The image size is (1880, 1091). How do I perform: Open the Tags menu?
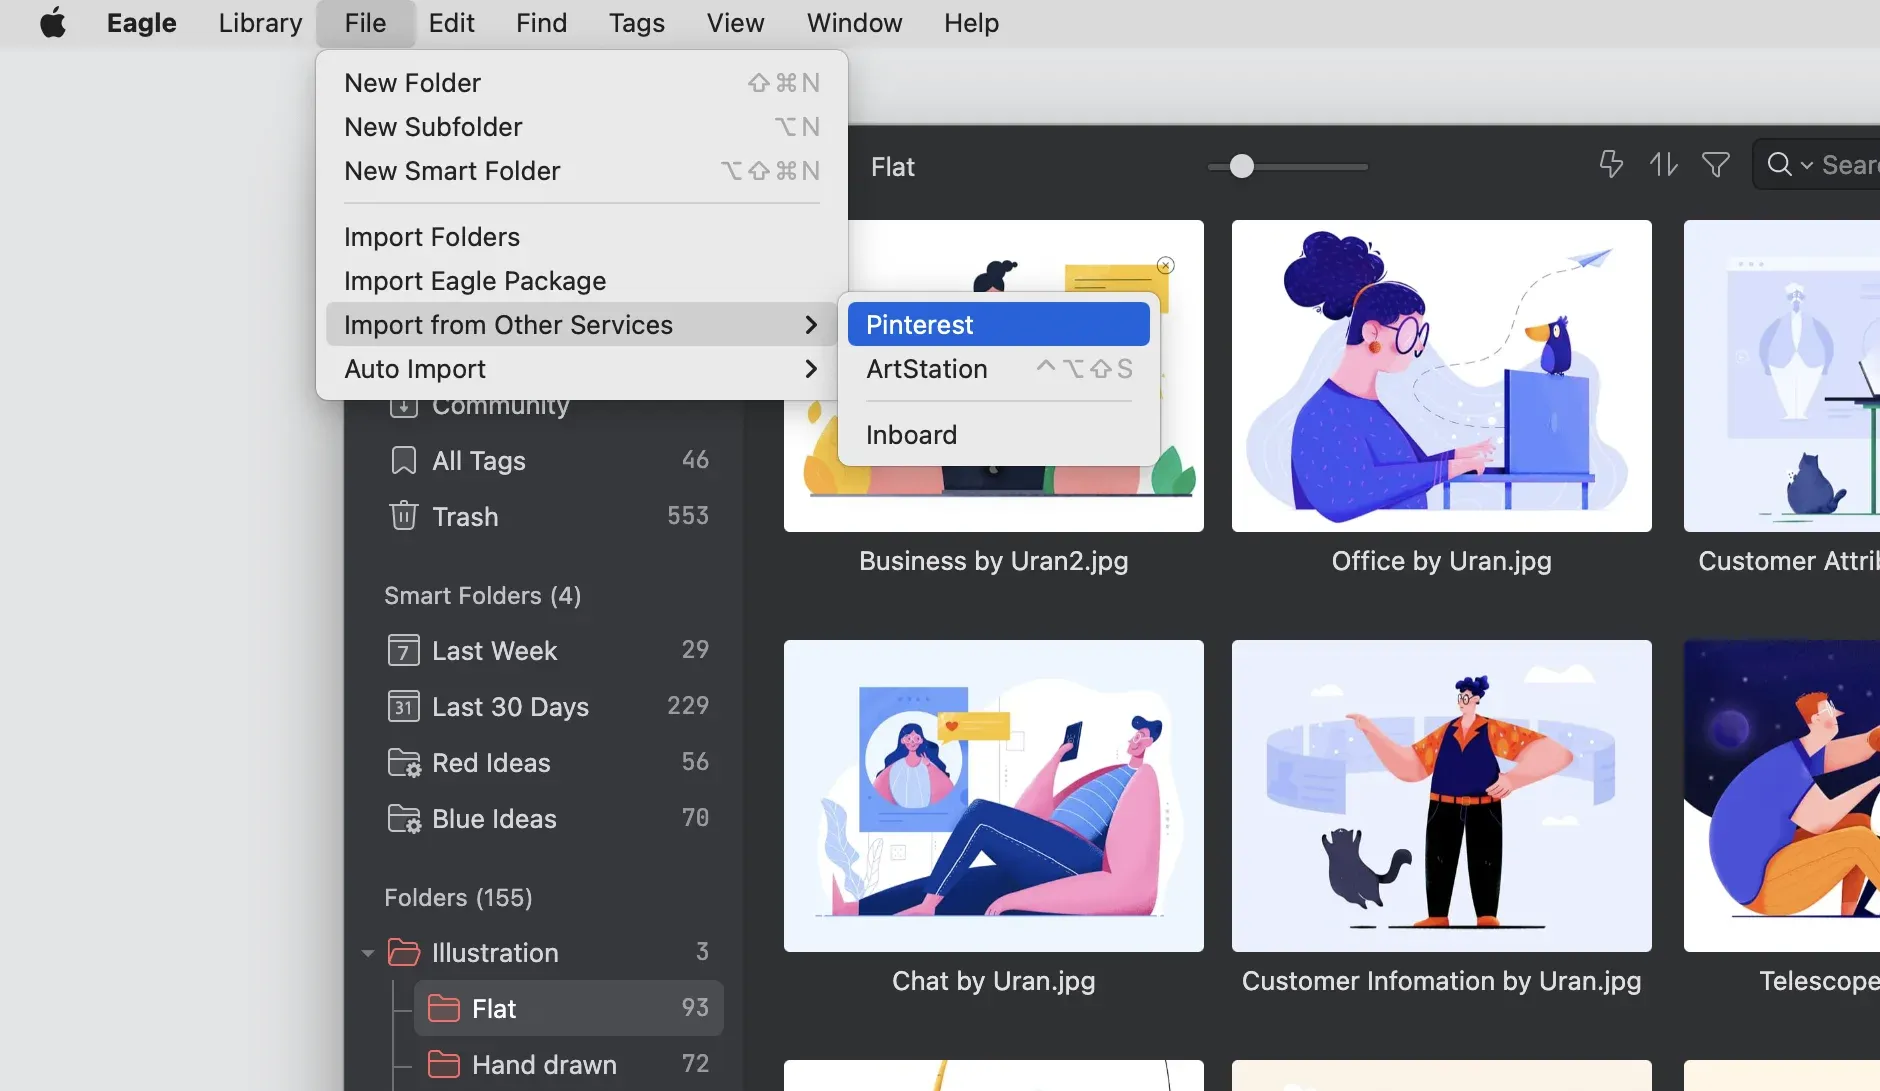point(636,22)
